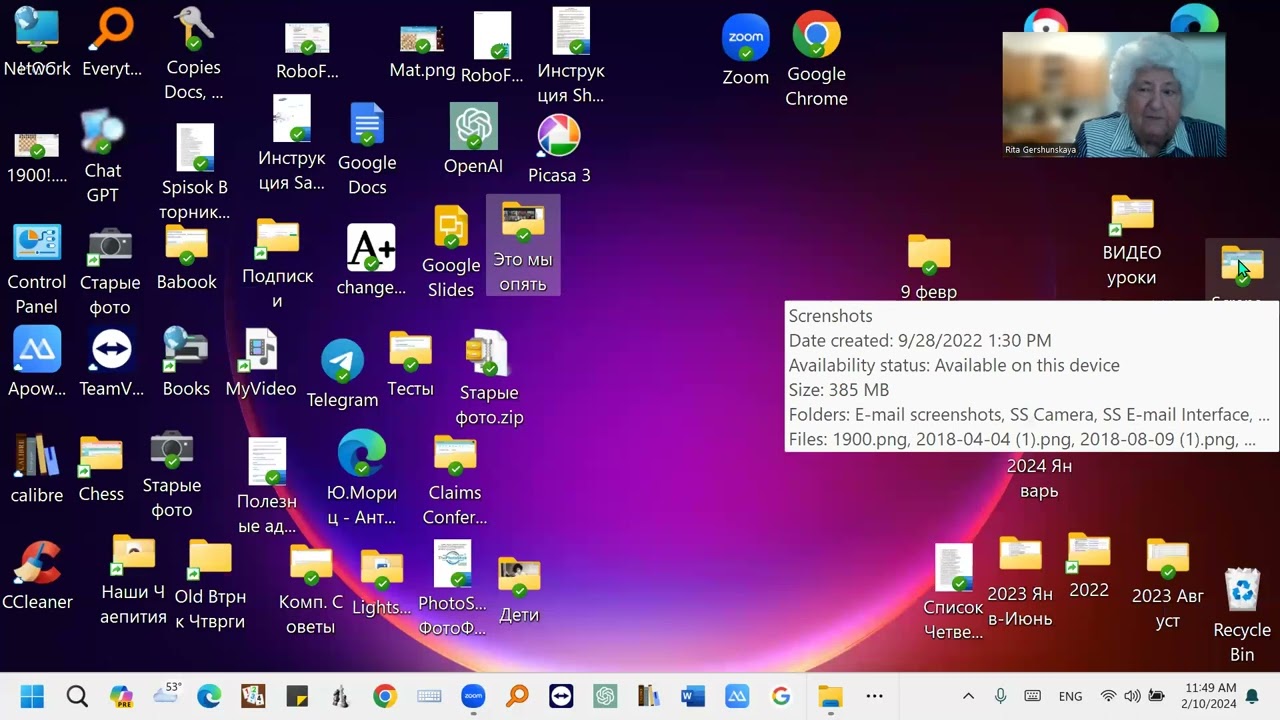Switch to Google Chrome in taskbar
1280x720 pixels.
[x=385, y=696]
